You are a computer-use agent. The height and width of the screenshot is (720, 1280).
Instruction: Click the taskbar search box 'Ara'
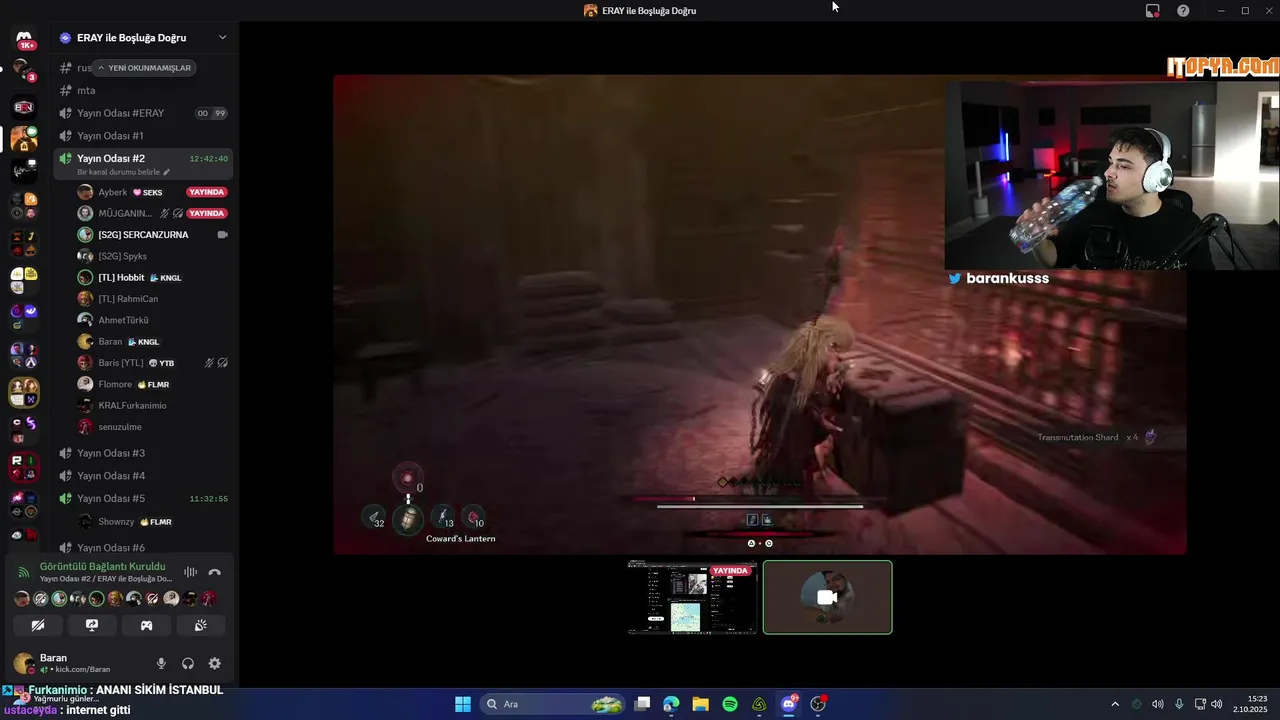[x=553, y=704]
